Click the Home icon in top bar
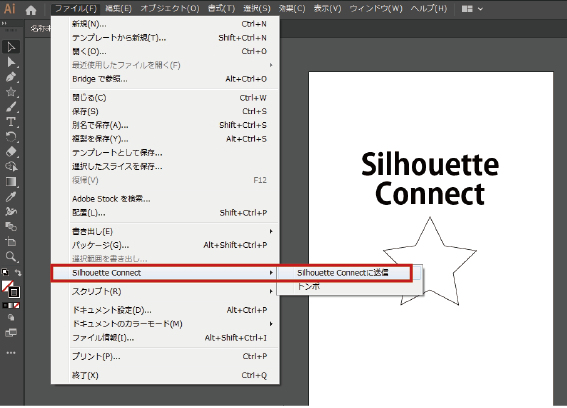 tap(31, 10)
